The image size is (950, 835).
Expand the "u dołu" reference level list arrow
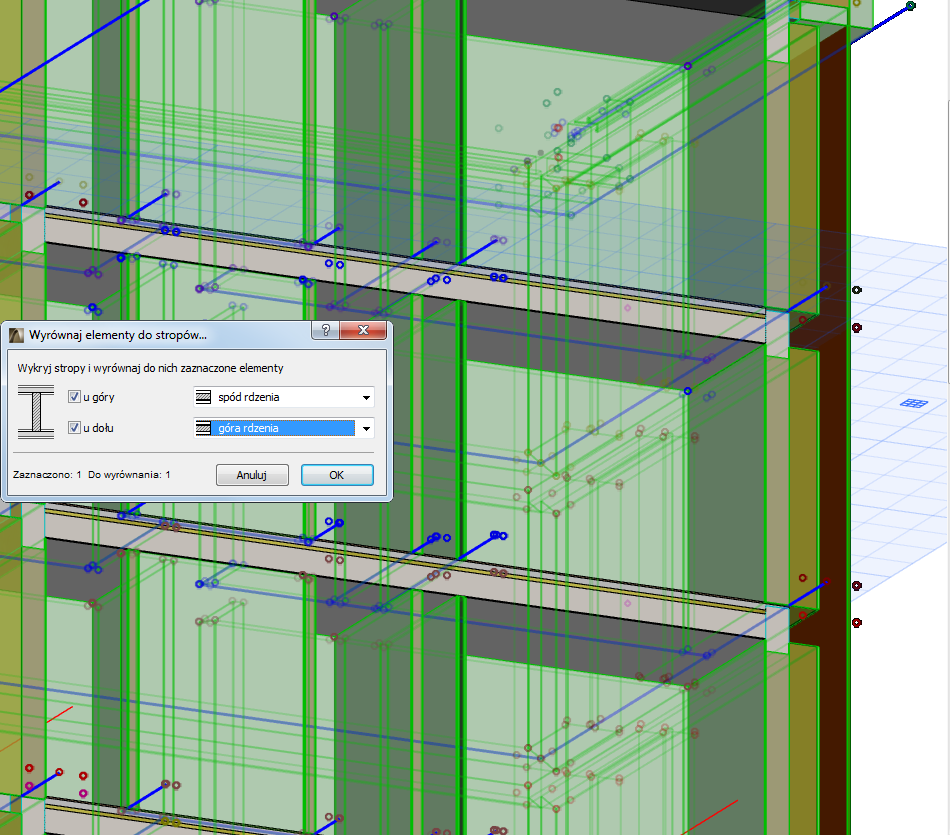pyautogui.click(x=364, y=429)
